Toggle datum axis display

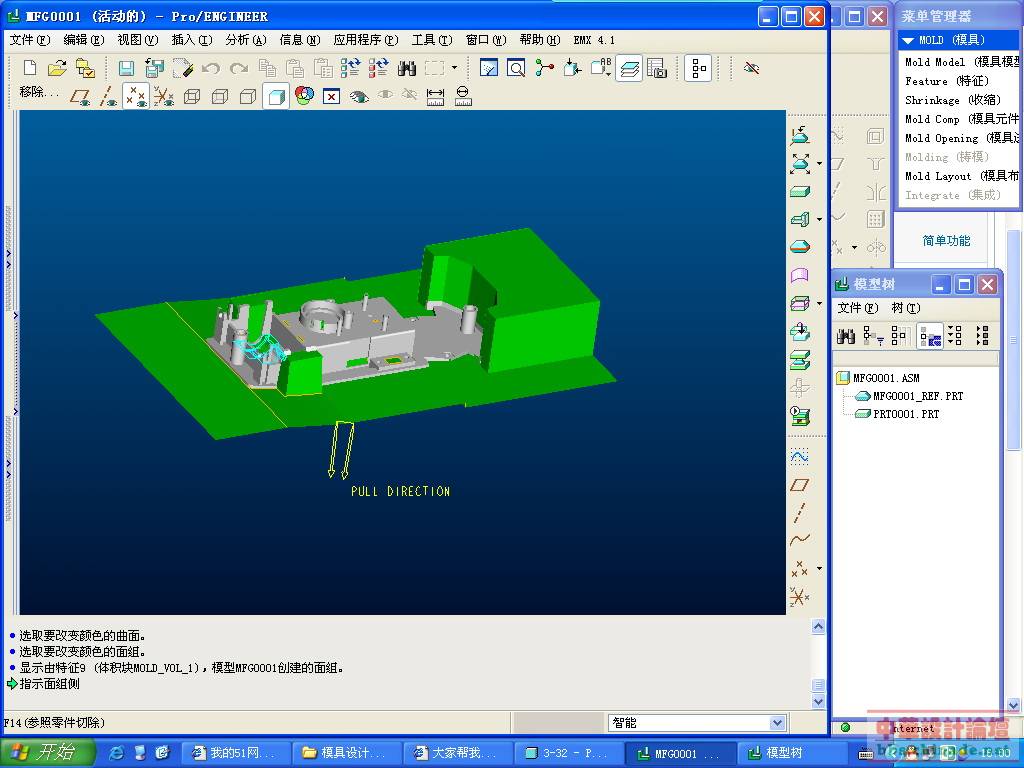tap(108, 96)
